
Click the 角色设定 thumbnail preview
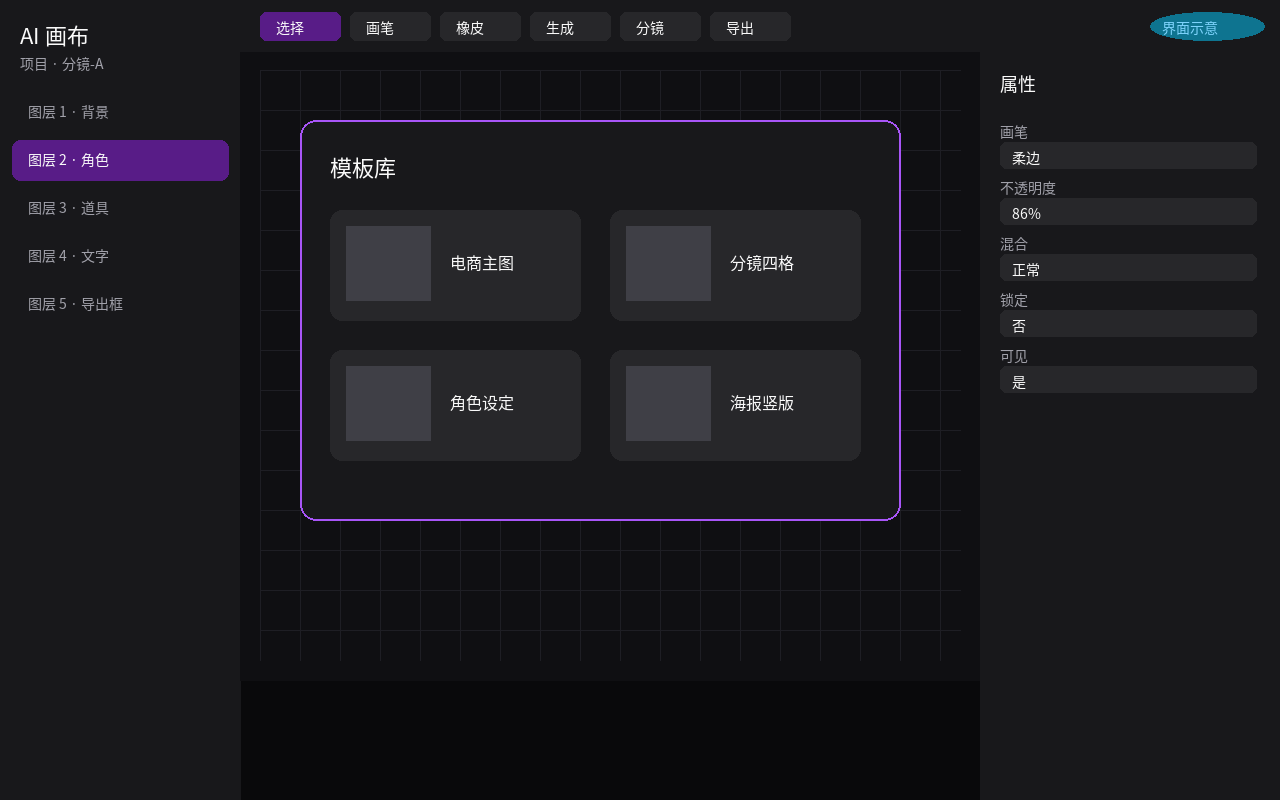click(388, 403)
